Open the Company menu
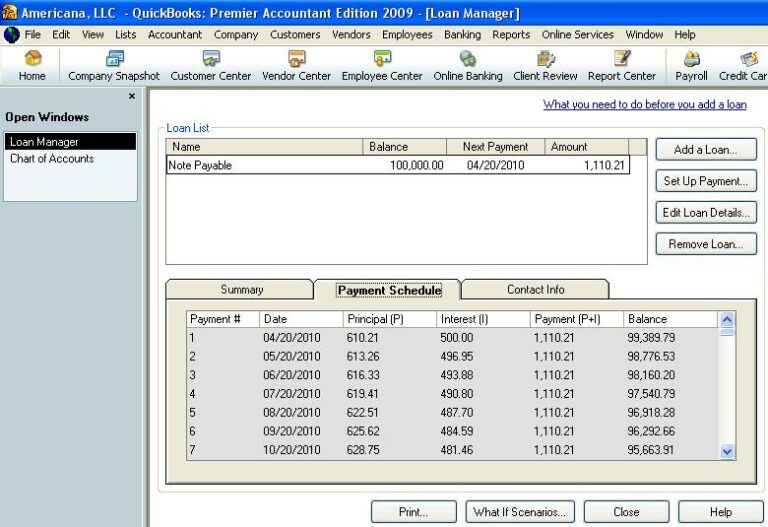768x527 pixels. pyautogui.click(x=236, y=35)
